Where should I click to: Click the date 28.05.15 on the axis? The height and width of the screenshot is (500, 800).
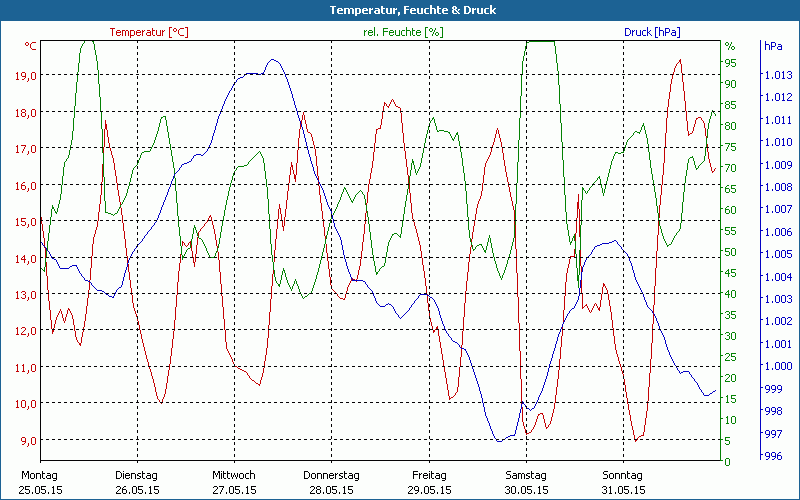click(331, 490)
